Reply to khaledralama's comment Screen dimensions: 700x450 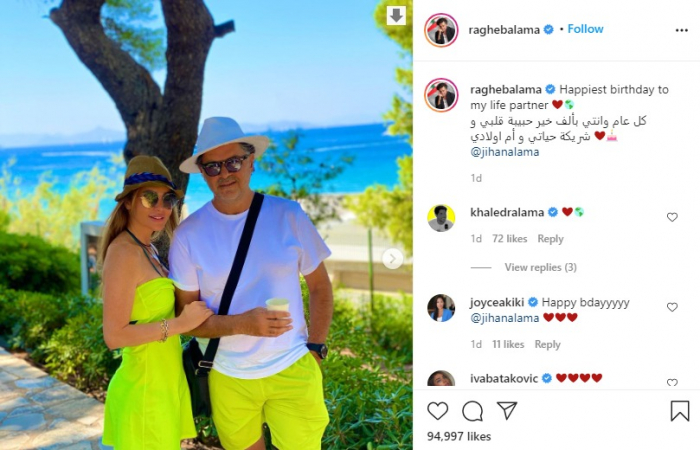coord(550,239)
